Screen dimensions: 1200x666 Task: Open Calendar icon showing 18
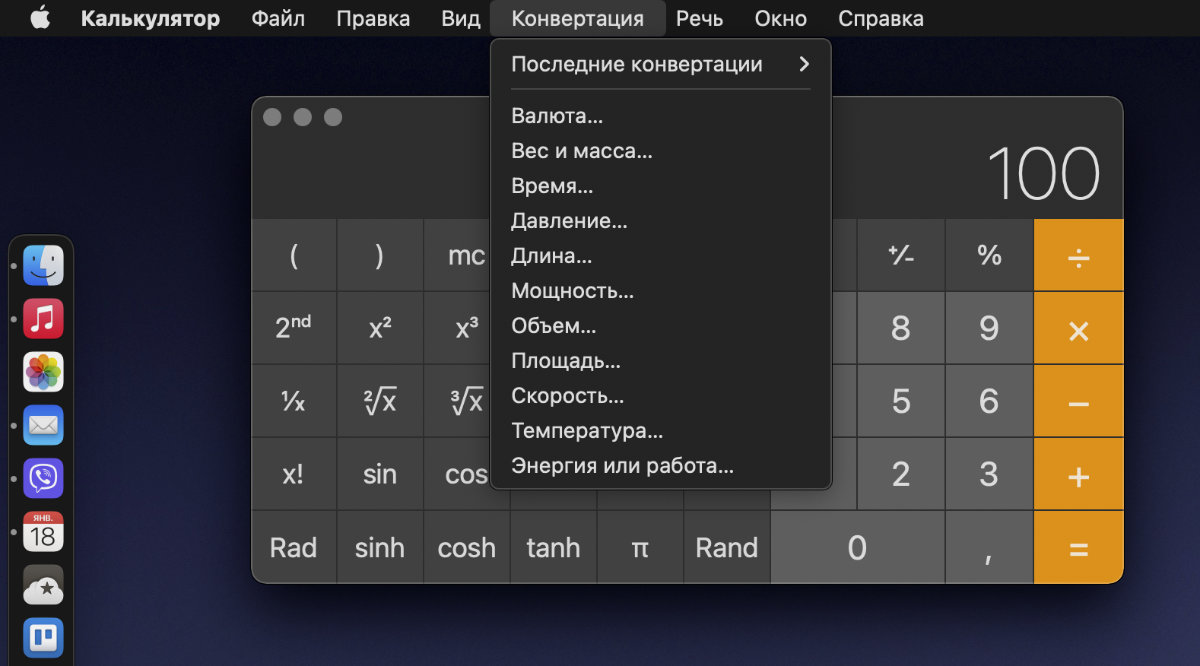[43, 531]
